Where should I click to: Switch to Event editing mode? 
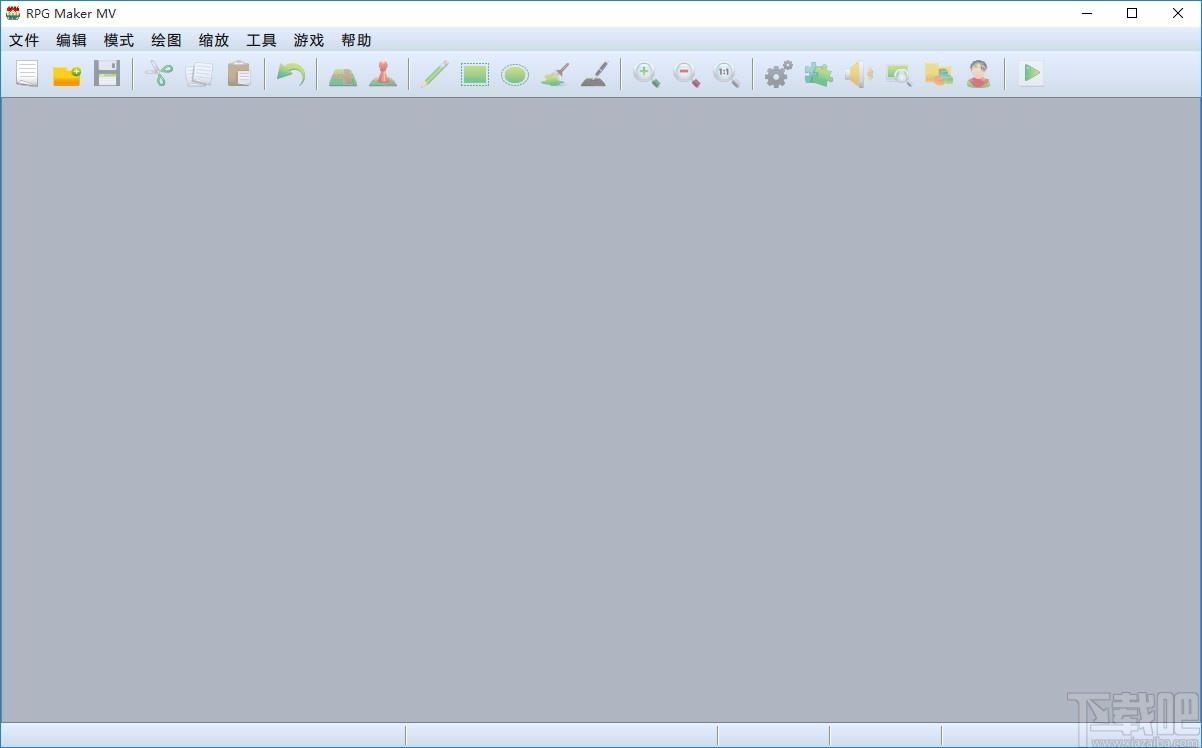[383, 73]
